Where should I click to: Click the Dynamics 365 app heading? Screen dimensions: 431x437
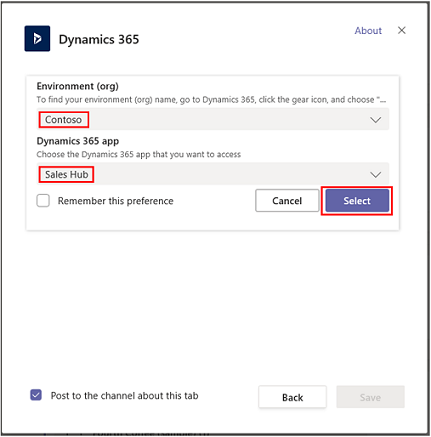[x=78, y=141]
